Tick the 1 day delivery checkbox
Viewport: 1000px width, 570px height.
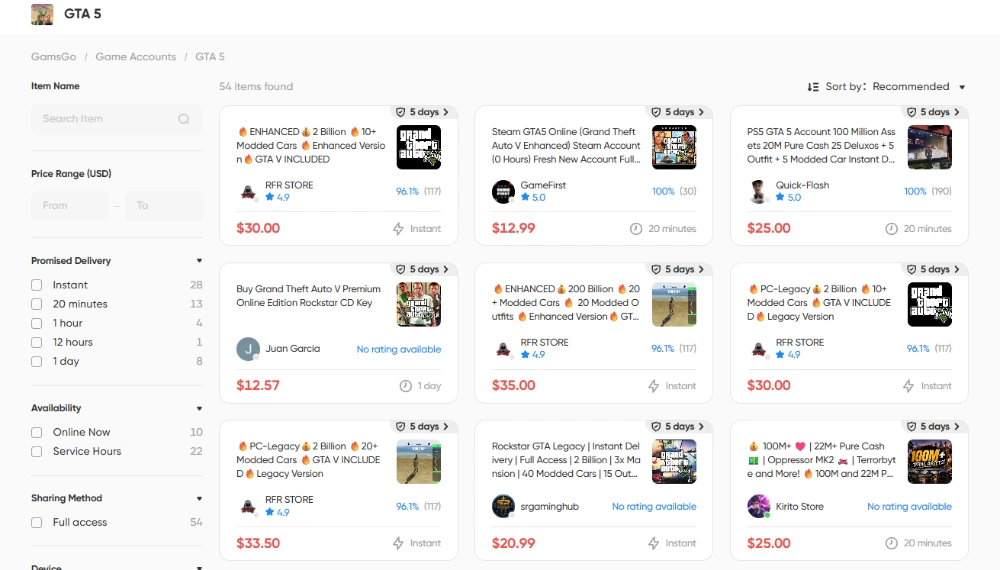37,362
